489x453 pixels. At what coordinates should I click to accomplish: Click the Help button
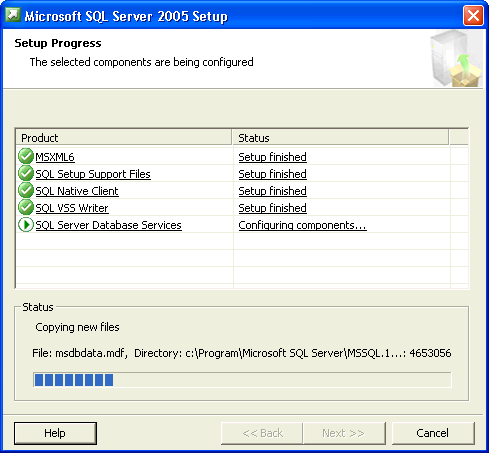click(55, 433)
